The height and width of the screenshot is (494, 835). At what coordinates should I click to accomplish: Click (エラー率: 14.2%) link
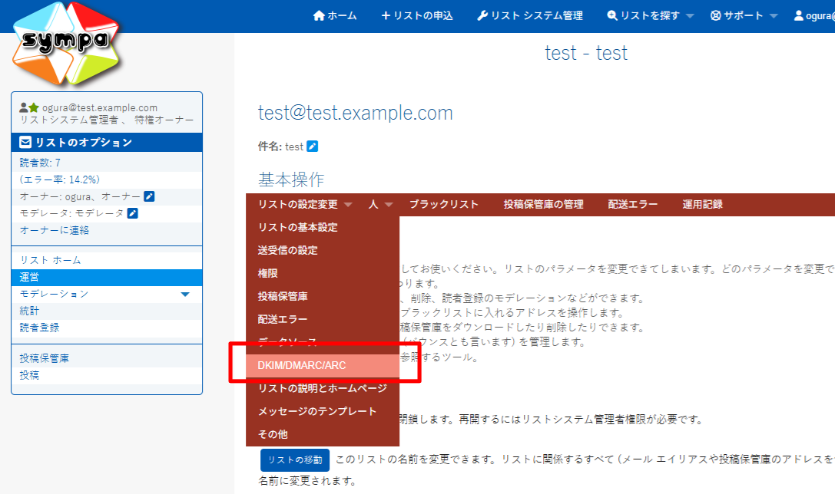point(60,180)
